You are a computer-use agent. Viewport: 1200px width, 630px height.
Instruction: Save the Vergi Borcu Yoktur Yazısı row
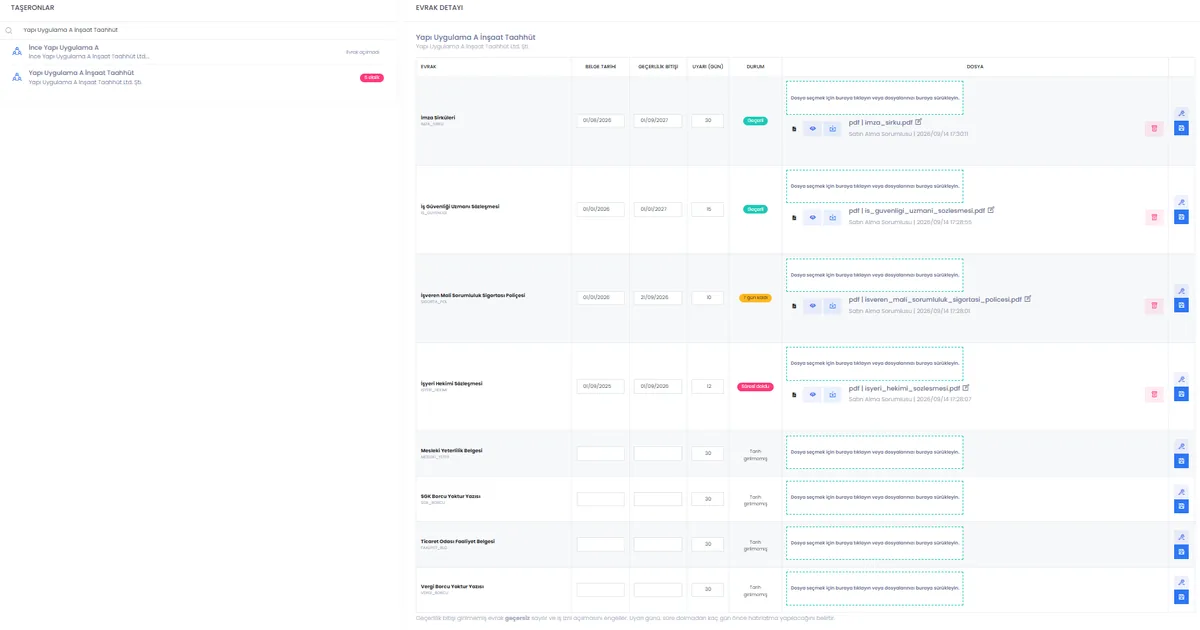pyautogui.click(x=1181, y=597)
